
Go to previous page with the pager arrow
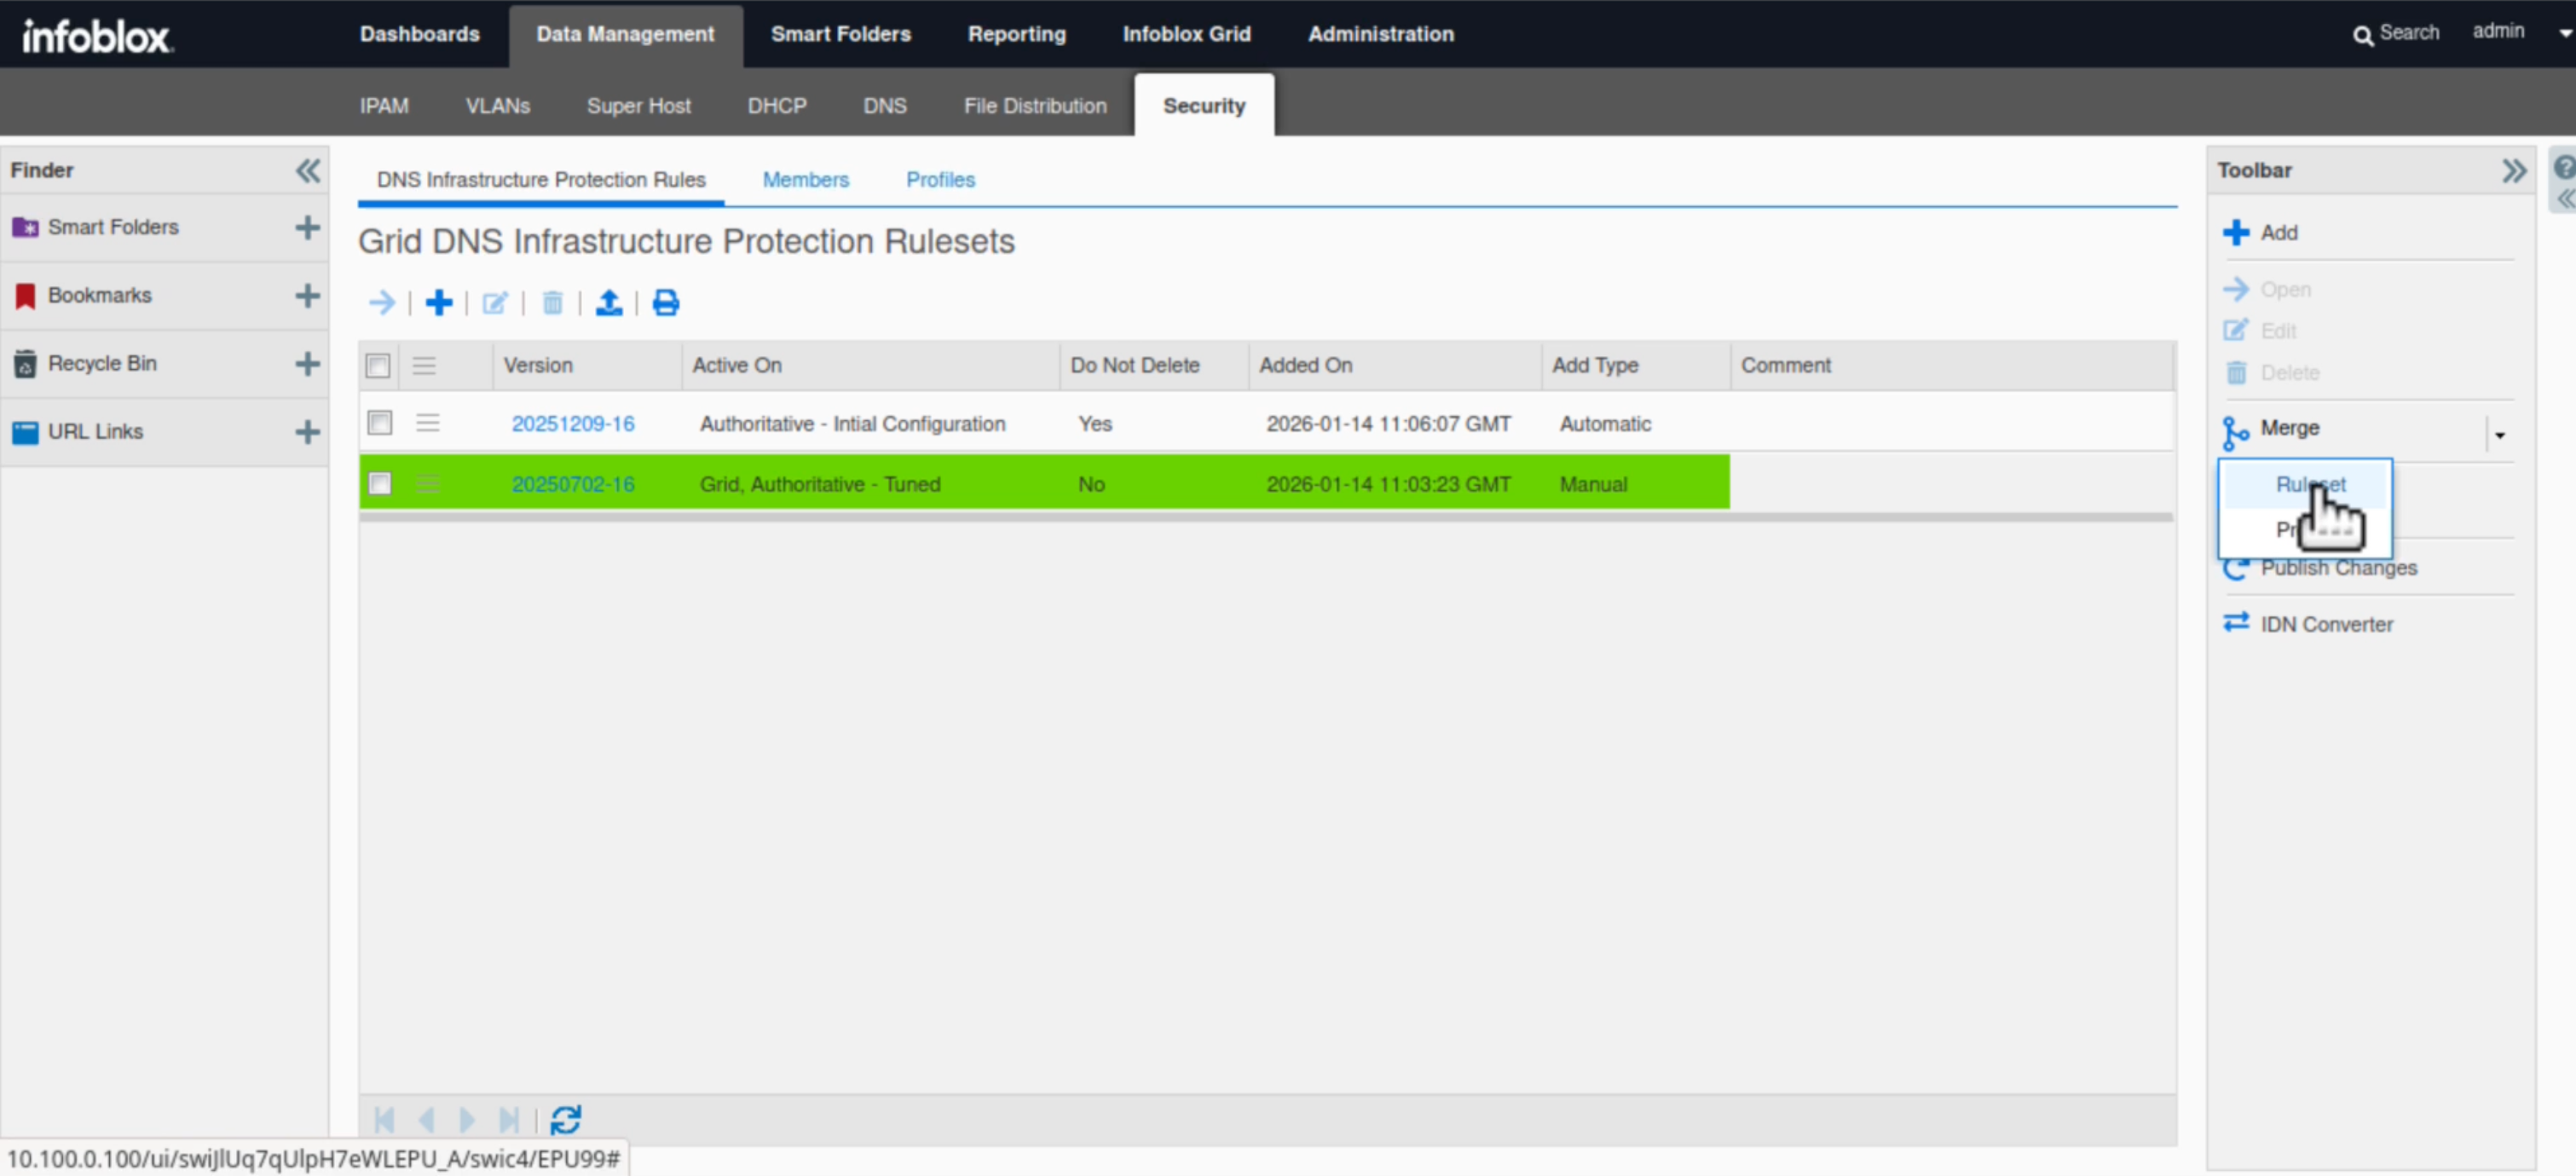(x=427, y=1119)
